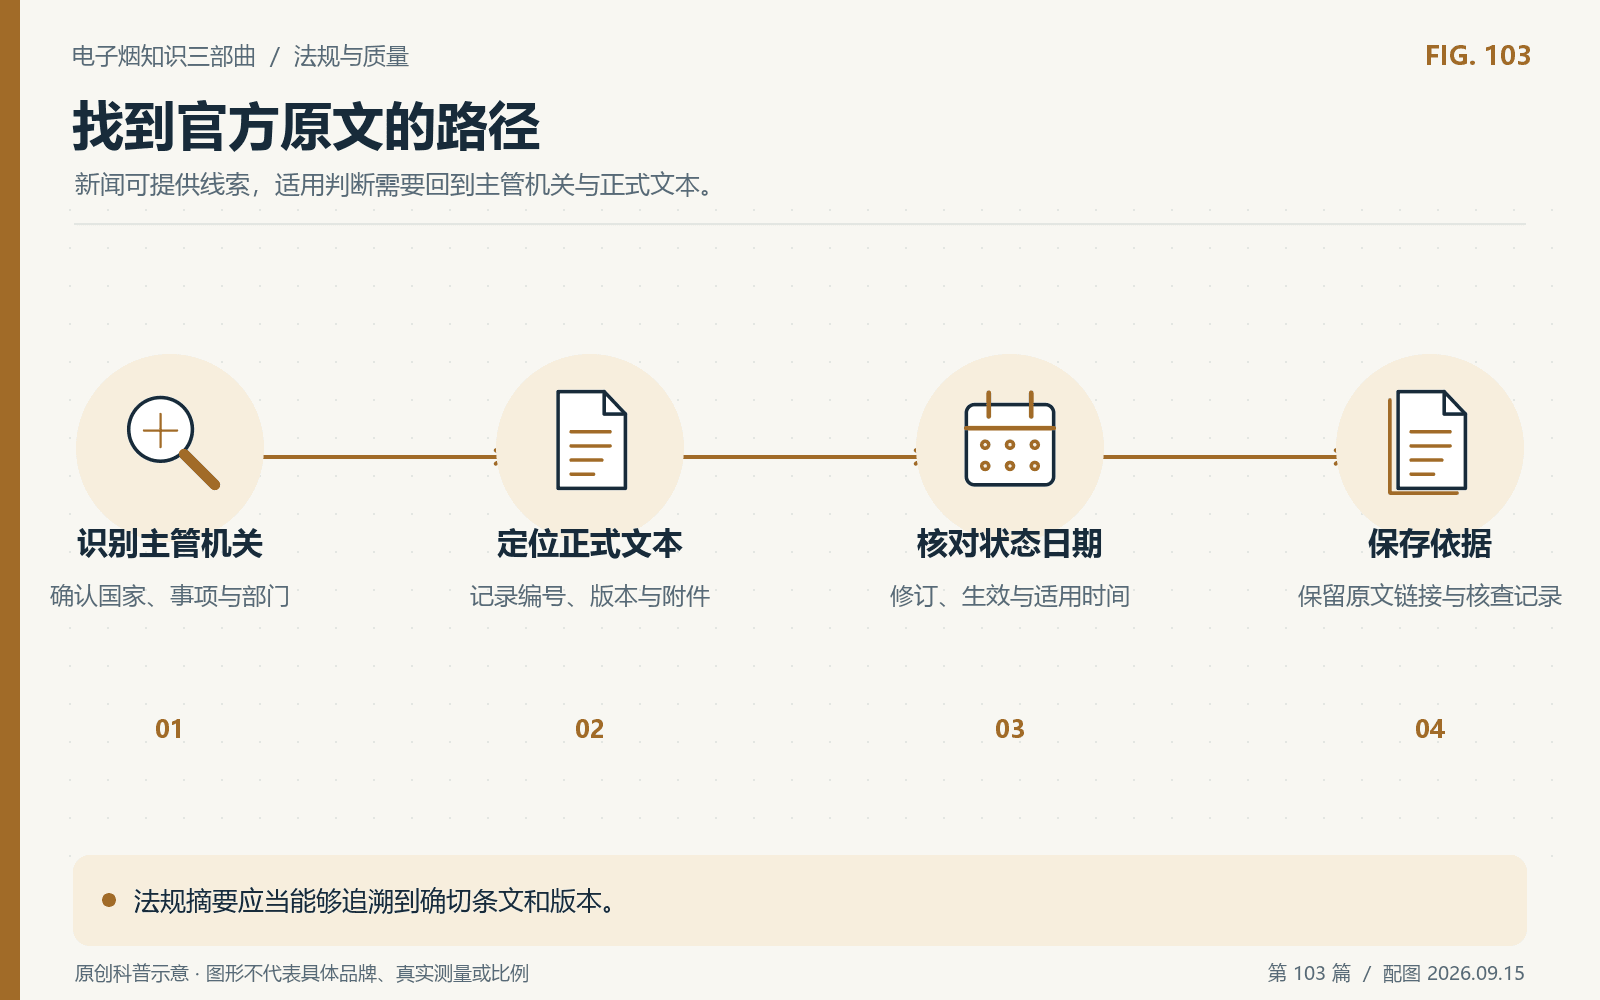Click the text 确认国家、事项与部门

tap(170, 596)
